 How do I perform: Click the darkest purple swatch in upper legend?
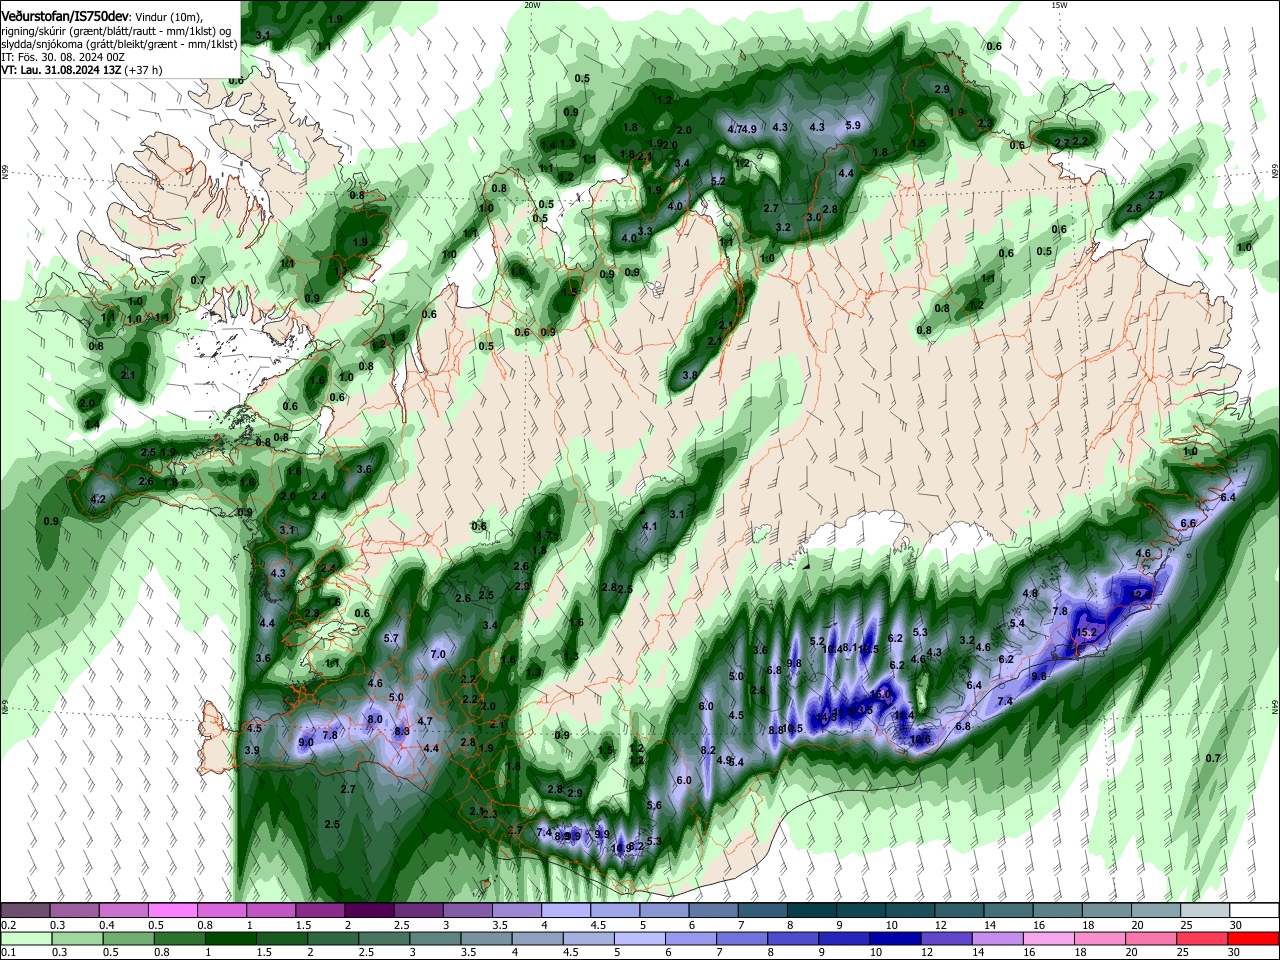368,910
